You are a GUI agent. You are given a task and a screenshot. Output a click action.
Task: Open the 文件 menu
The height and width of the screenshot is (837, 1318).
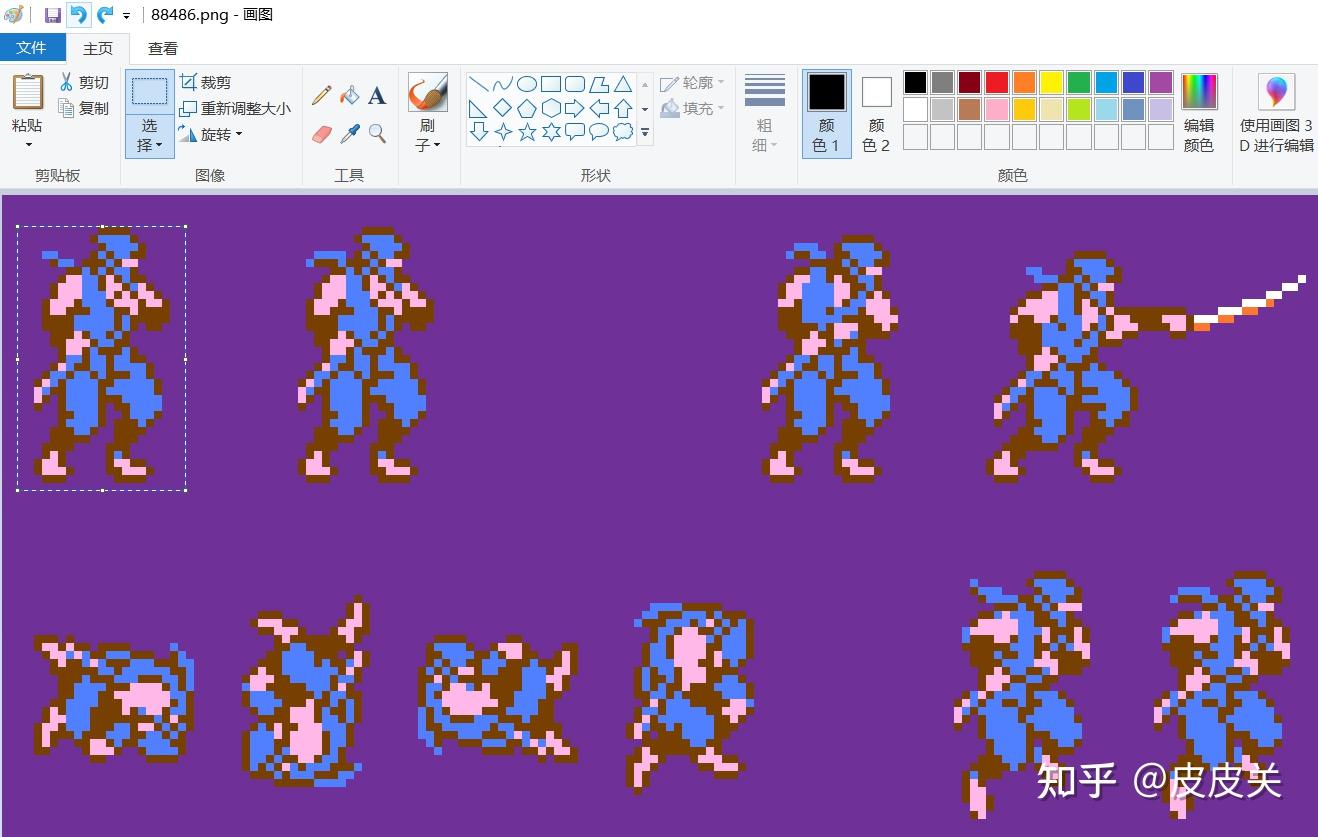[32, 48]
